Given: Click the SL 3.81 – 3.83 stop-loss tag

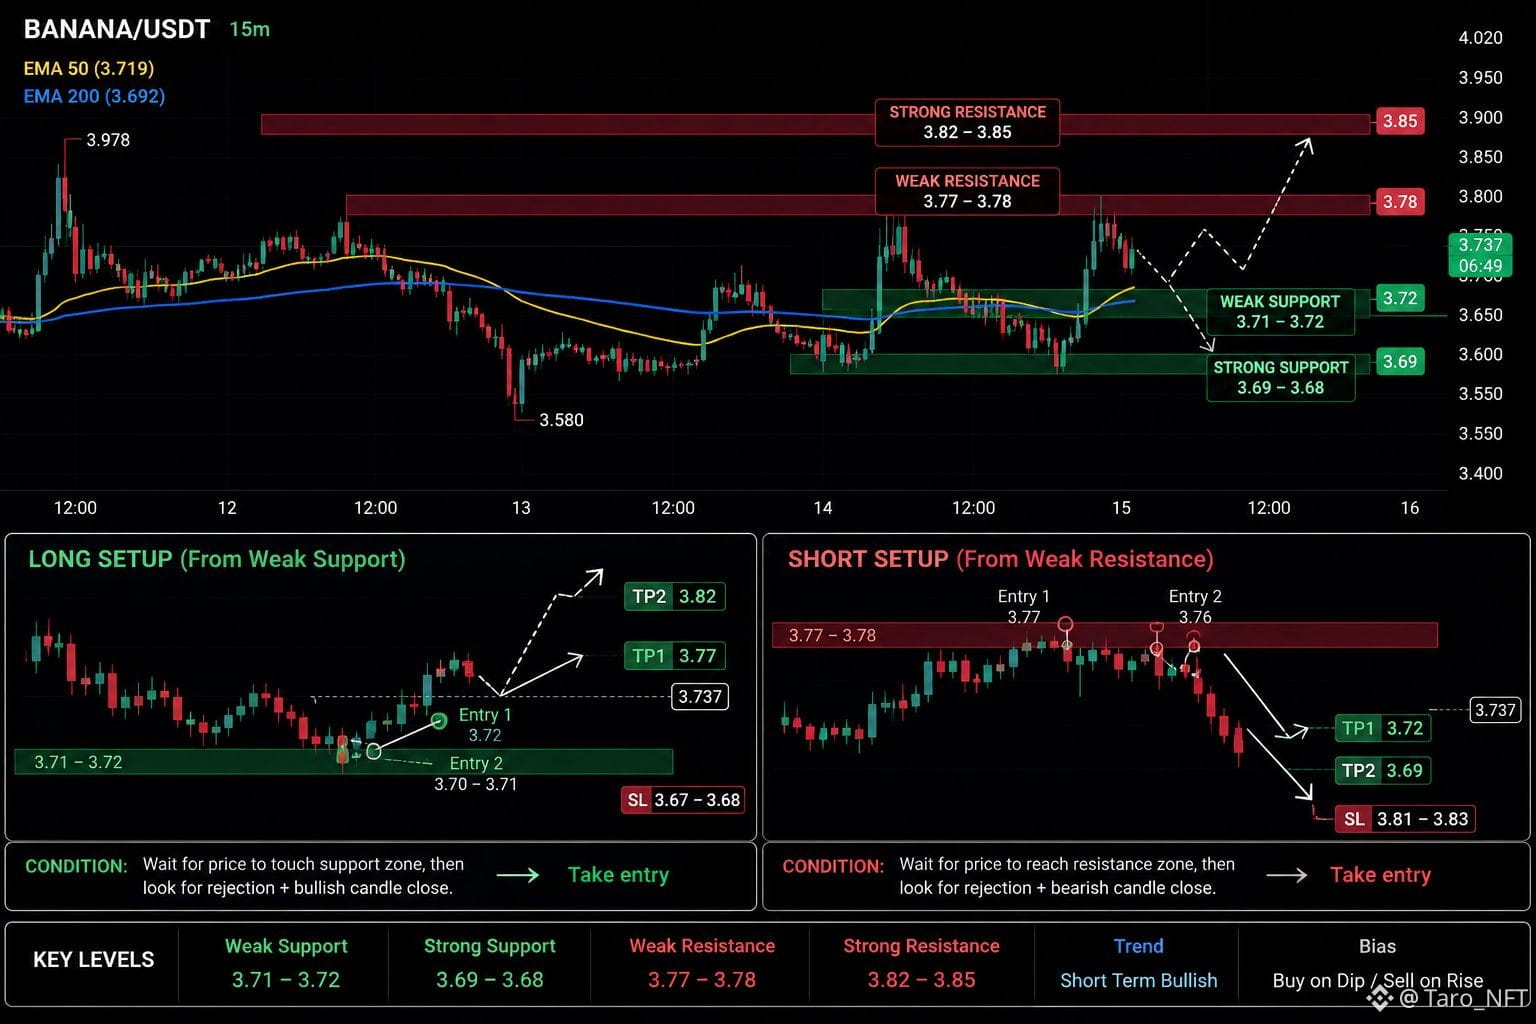Looking at the screenshot, I should click(1405, 819).
